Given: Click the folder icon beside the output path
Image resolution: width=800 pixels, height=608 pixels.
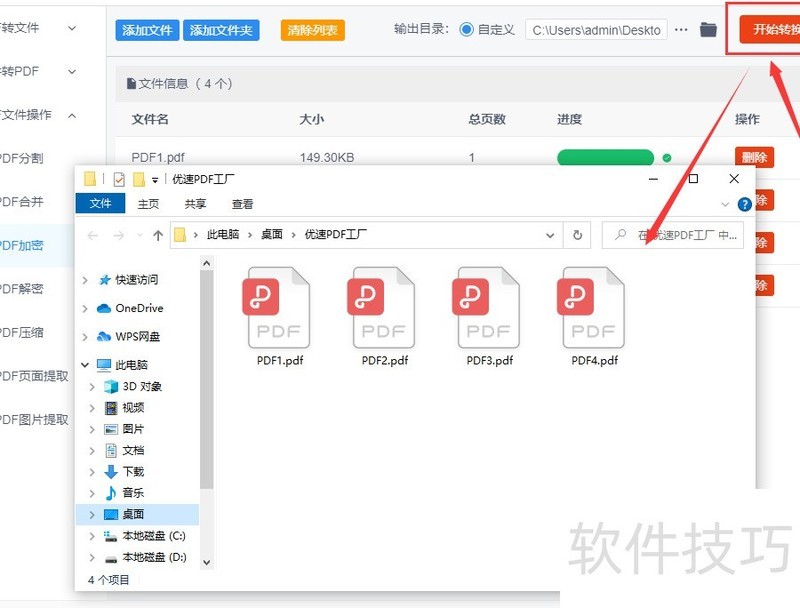Looking at the screenshot, I should [707, 29].
